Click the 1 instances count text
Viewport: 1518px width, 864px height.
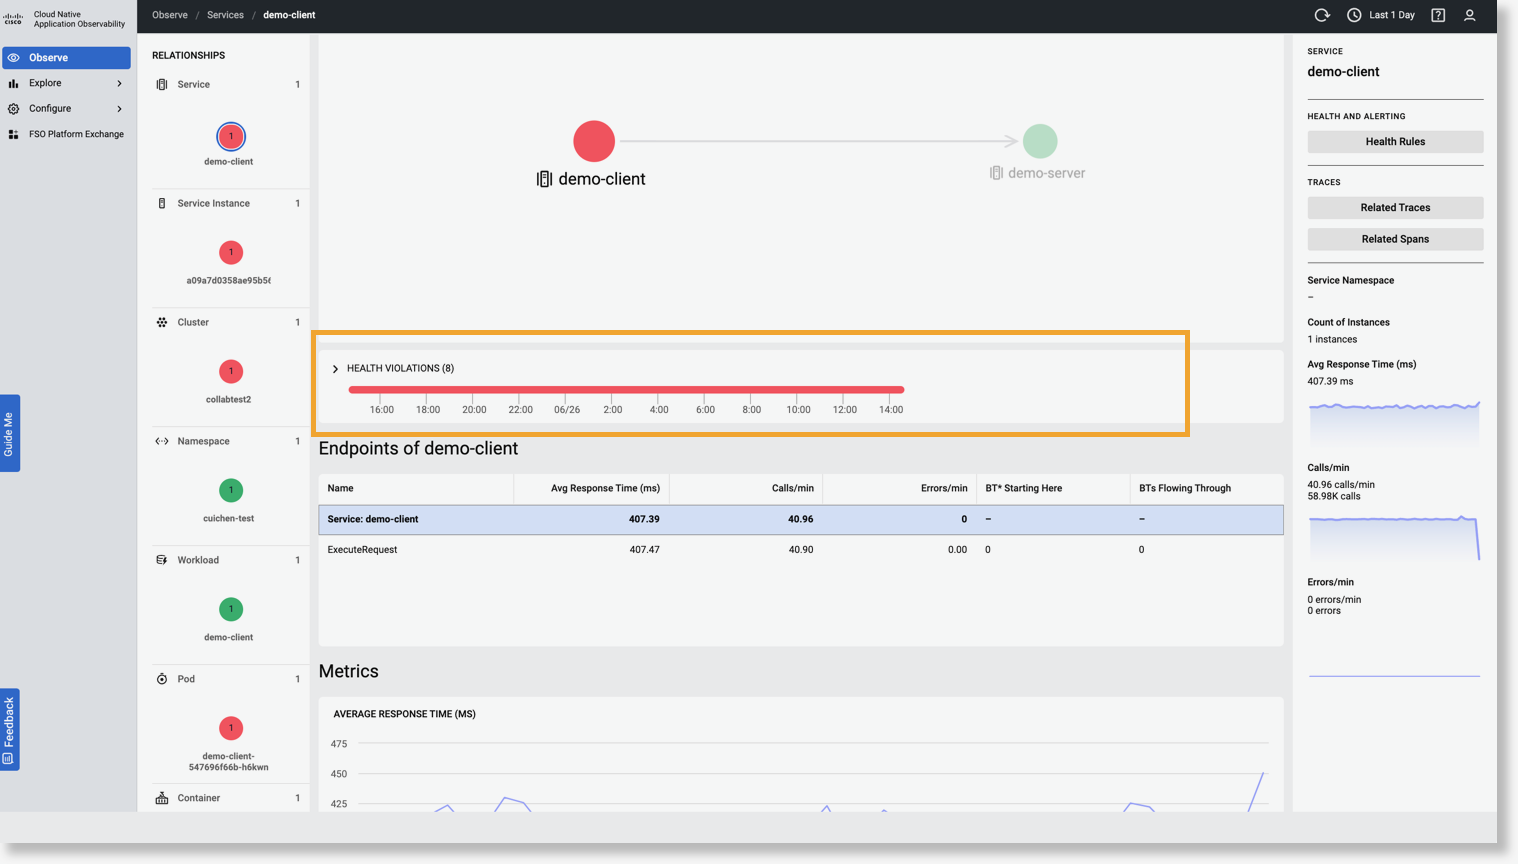pyautogui.click(x=1332, y=340)
